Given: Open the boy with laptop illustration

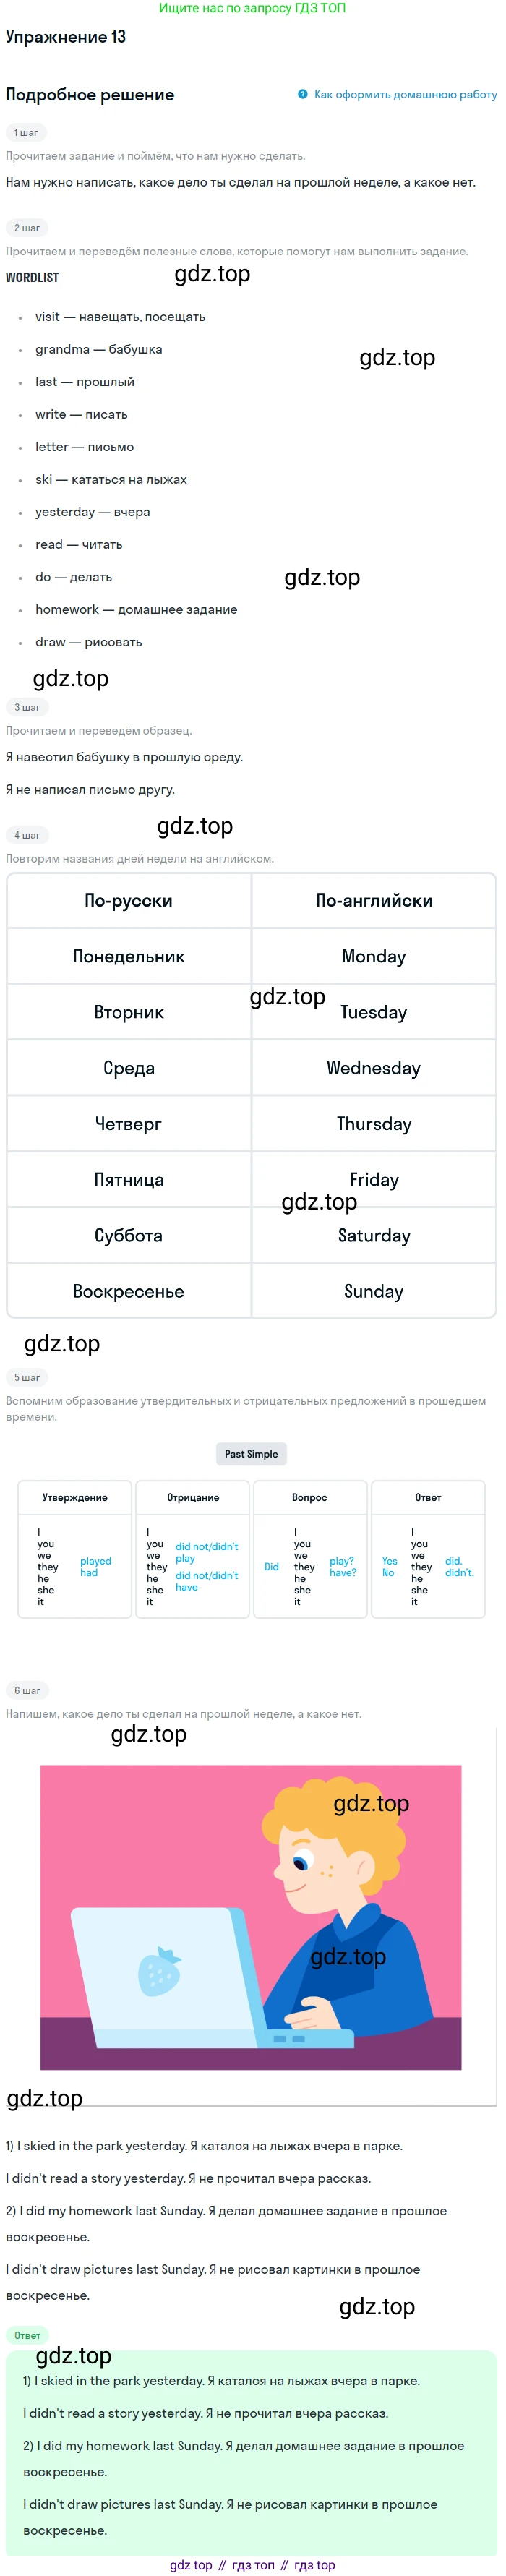Looking at the screenshot, I should pos(251,1917).
